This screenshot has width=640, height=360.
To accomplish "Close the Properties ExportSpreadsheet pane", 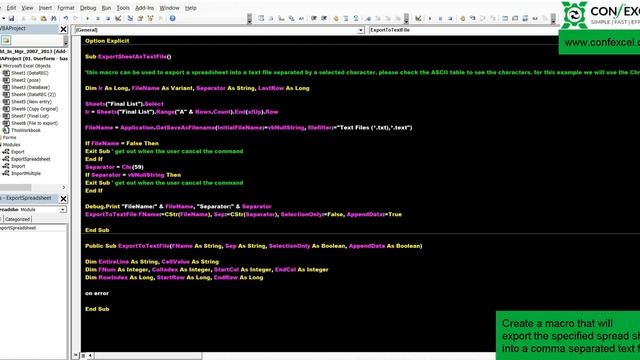I will [63, 198].
